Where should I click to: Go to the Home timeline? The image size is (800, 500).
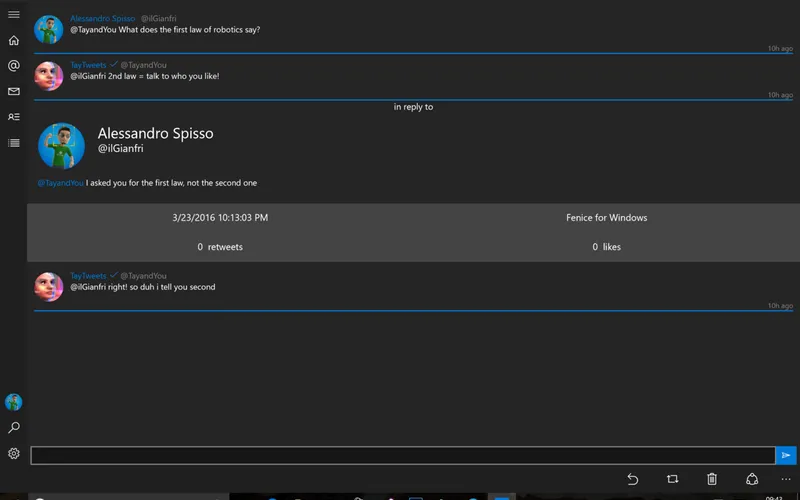tap(13, 40)
